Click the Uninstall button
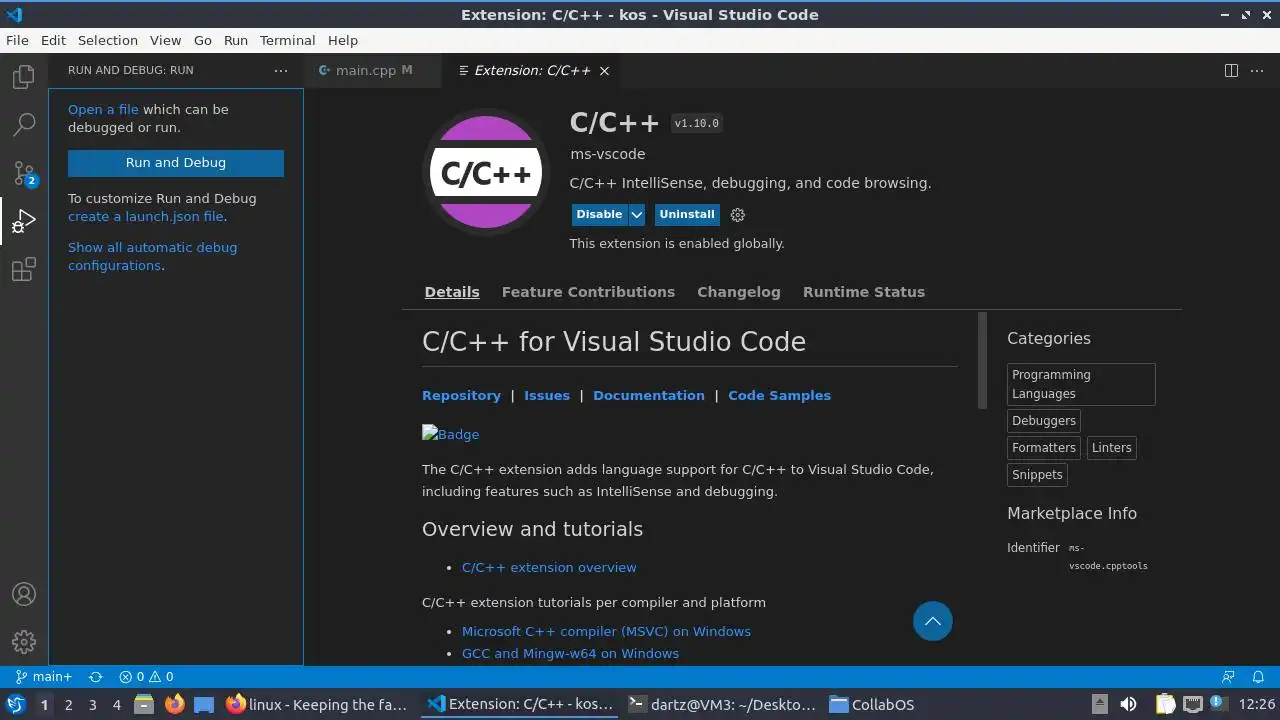This screenshot has width=1280, height=720. pos(687,214)
